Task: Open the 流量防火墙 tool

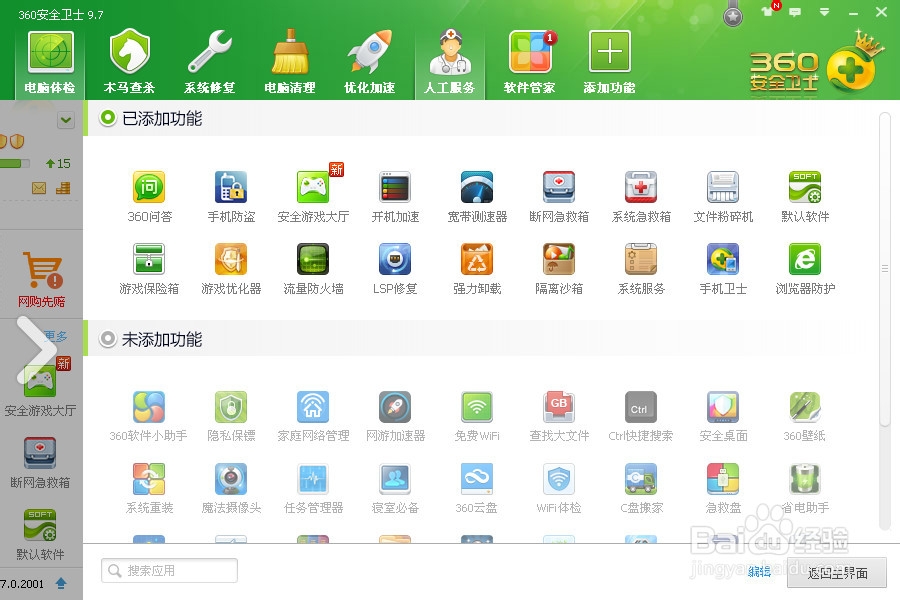Action: [313, 269]
